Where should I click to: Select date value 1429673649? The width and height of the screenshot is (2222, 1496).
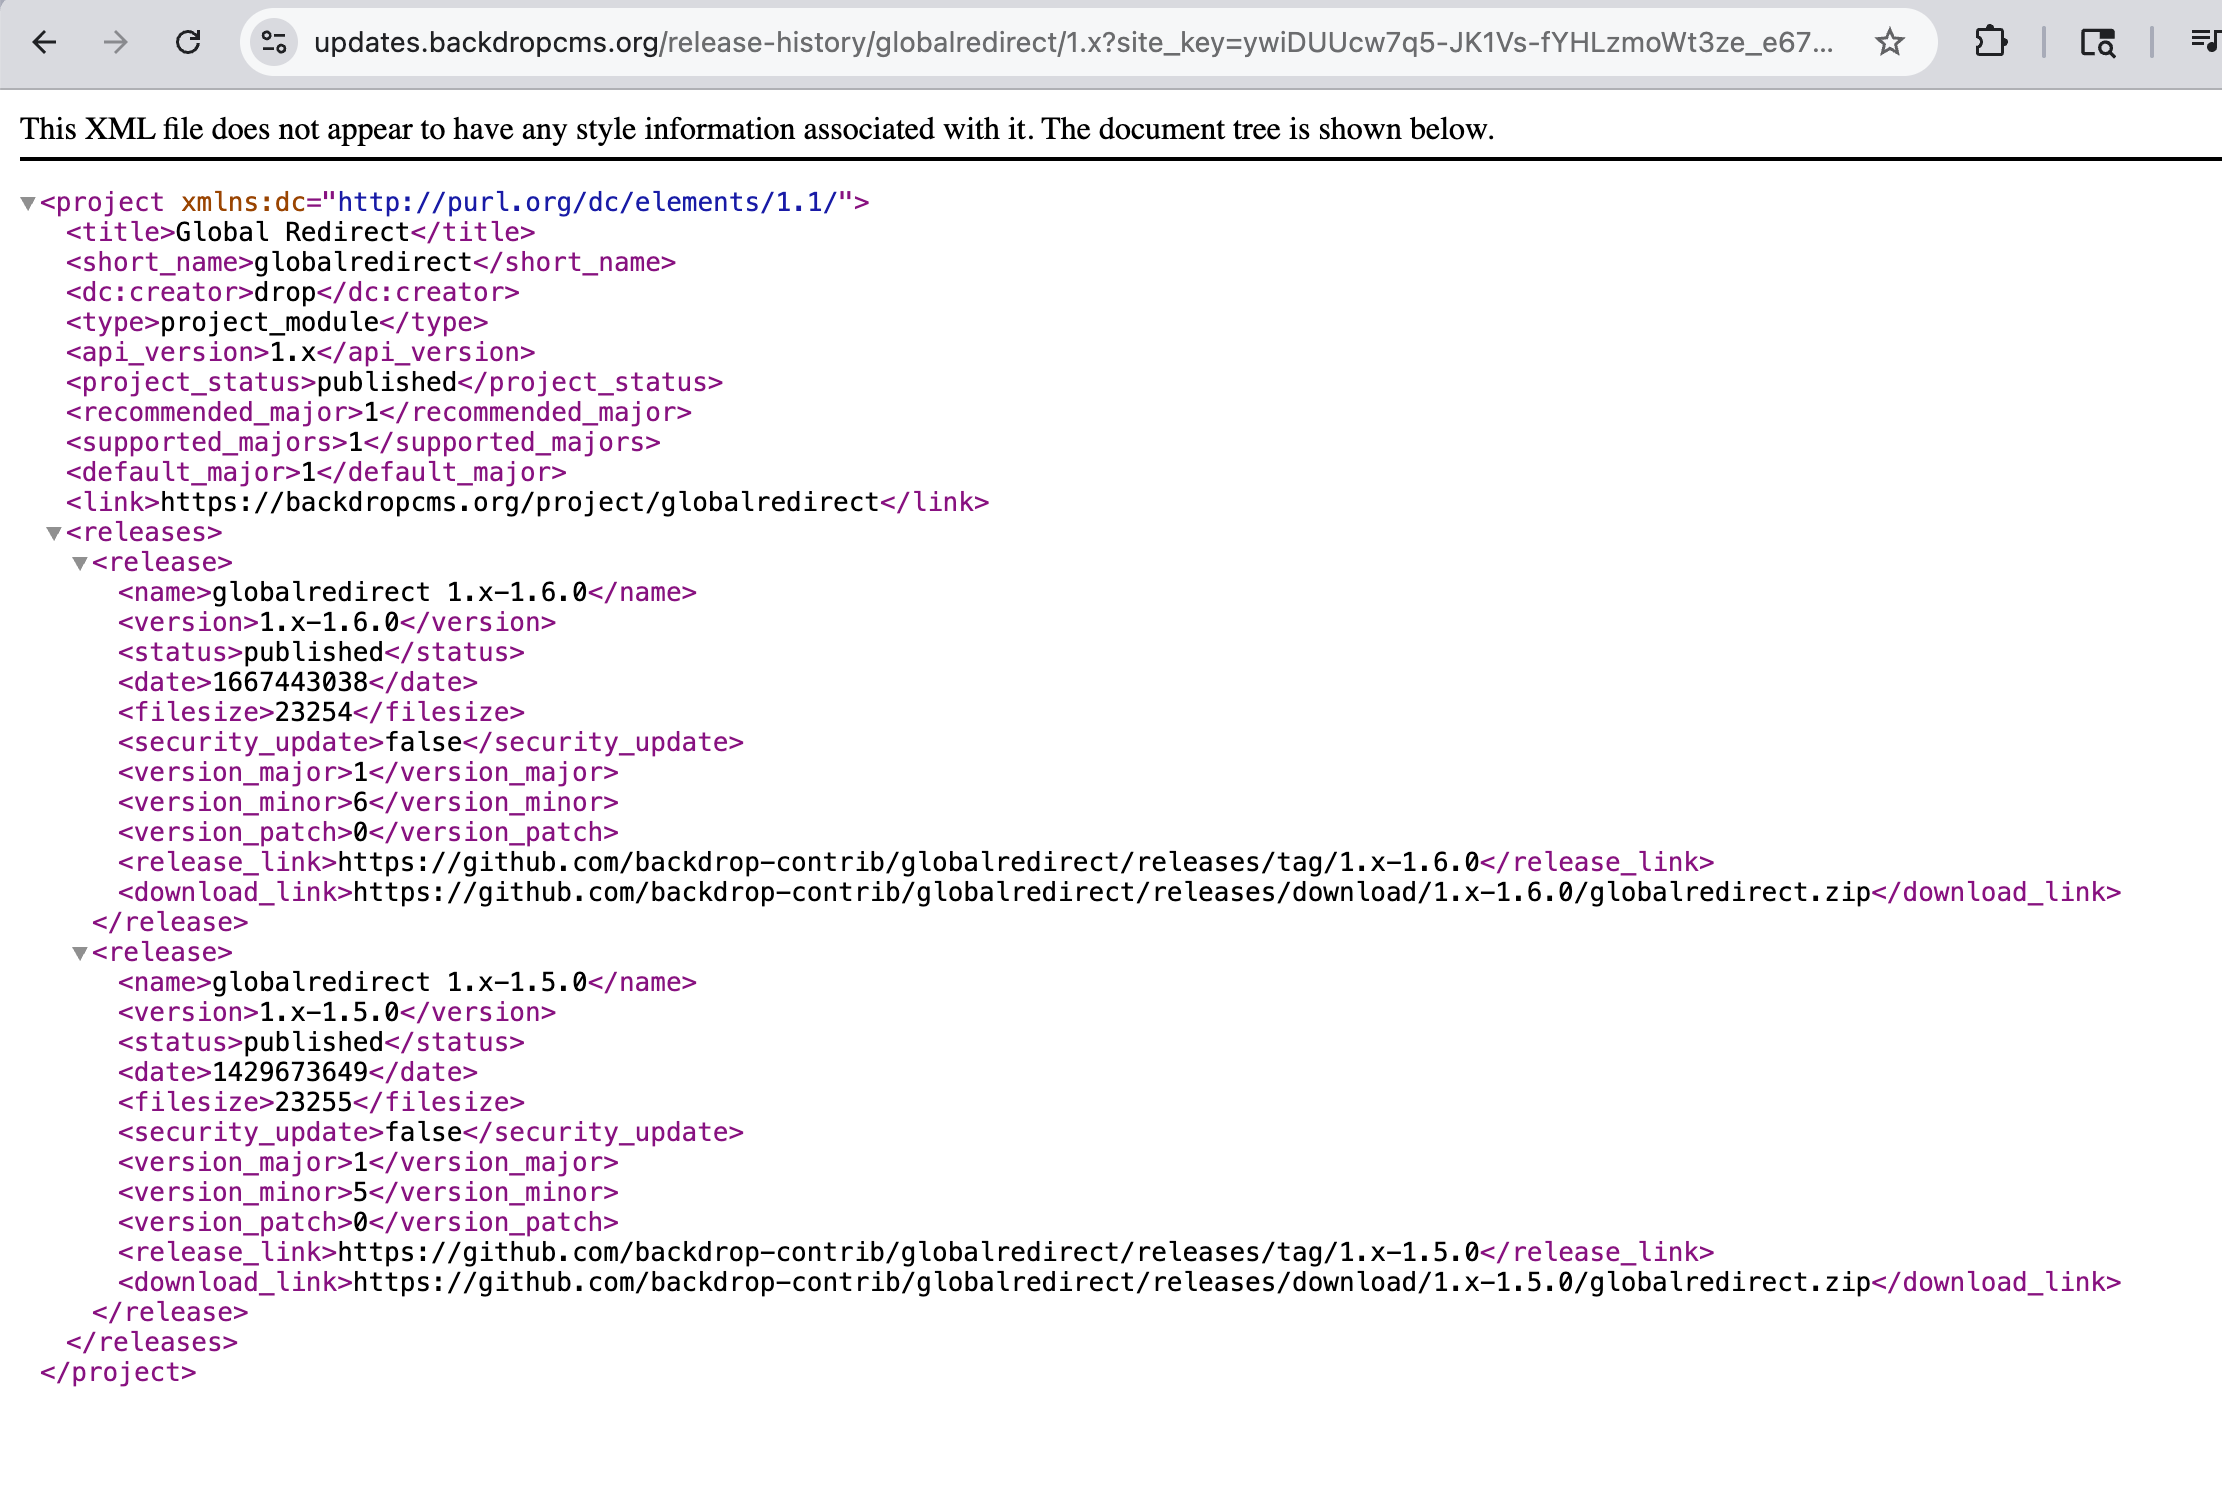(x=290, y=1072)
